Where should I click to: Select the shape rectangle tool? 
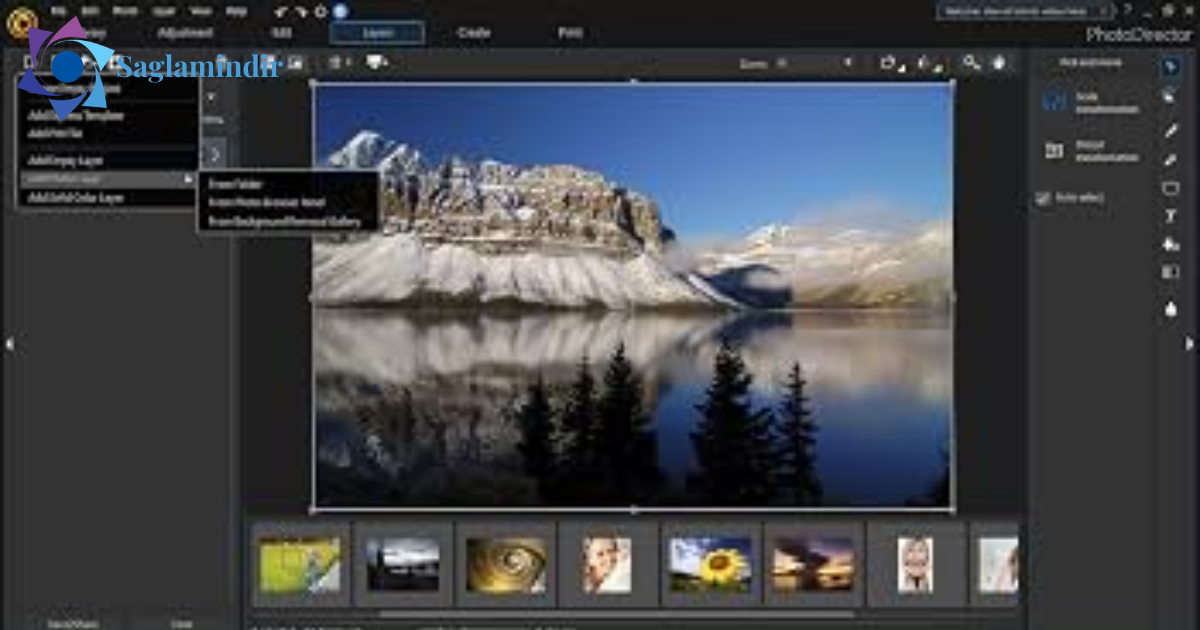1170,188
